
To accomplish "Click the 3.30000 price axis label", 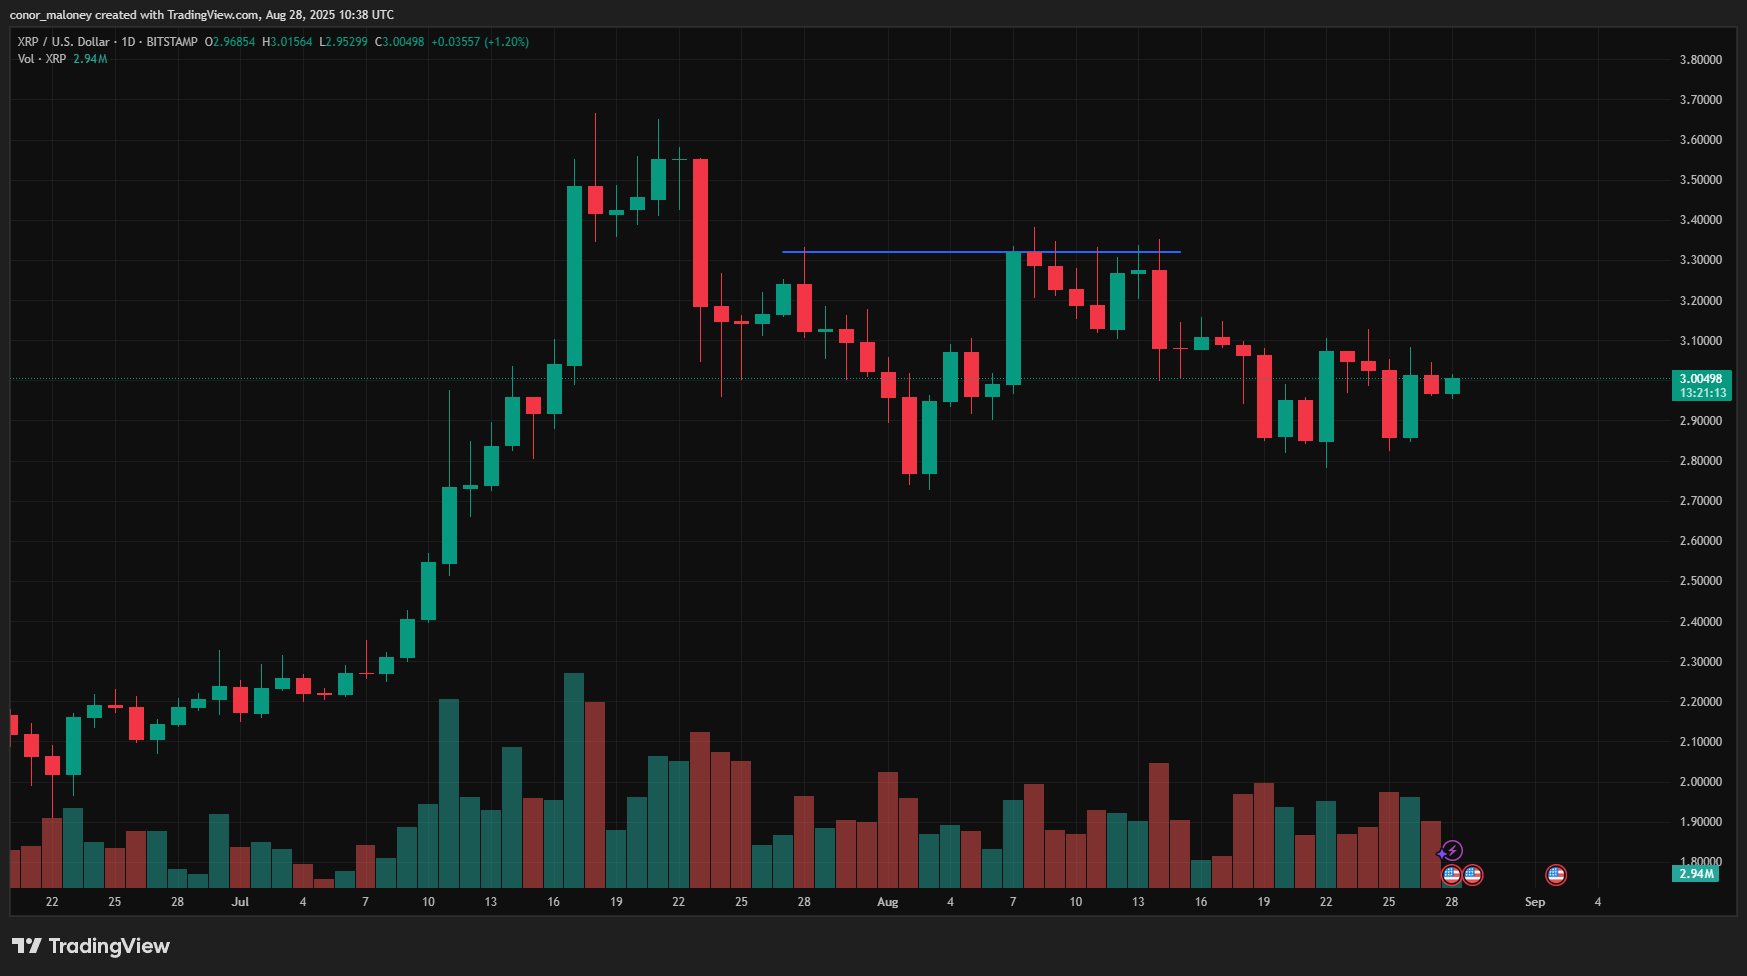I will click(1701, 260).
